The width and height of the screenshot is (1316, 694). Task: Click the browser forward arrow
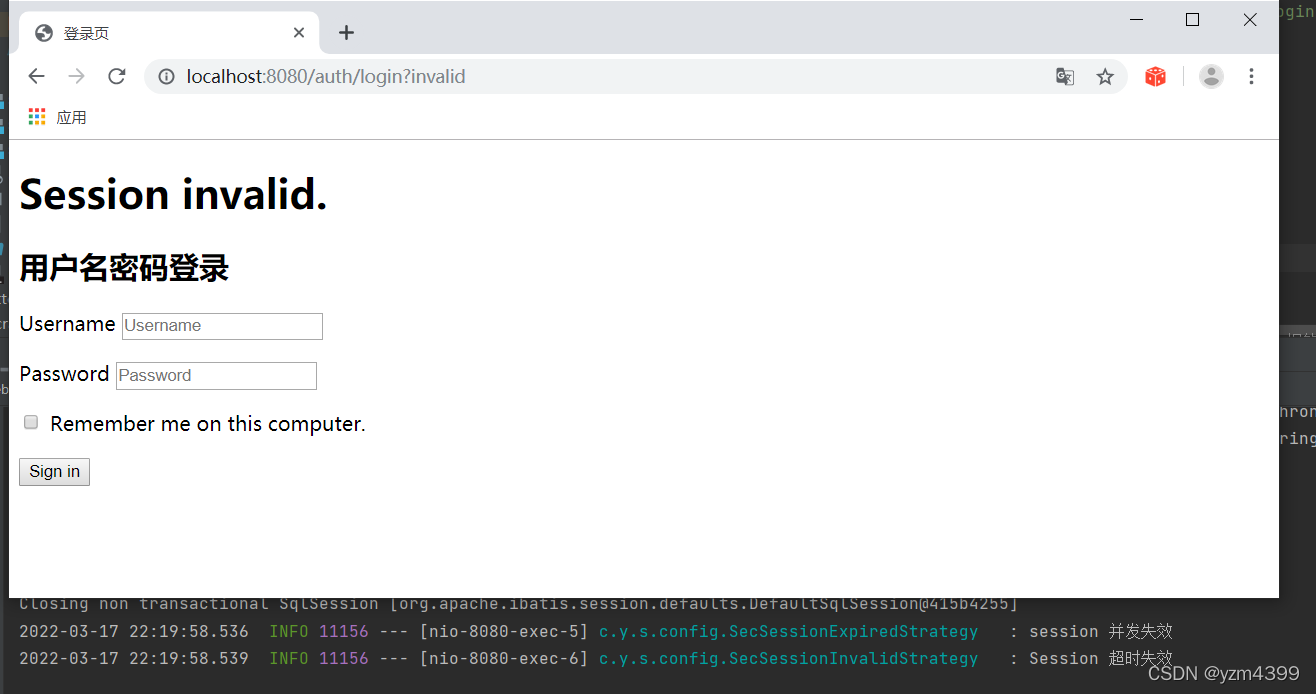(x=77, y=76)
